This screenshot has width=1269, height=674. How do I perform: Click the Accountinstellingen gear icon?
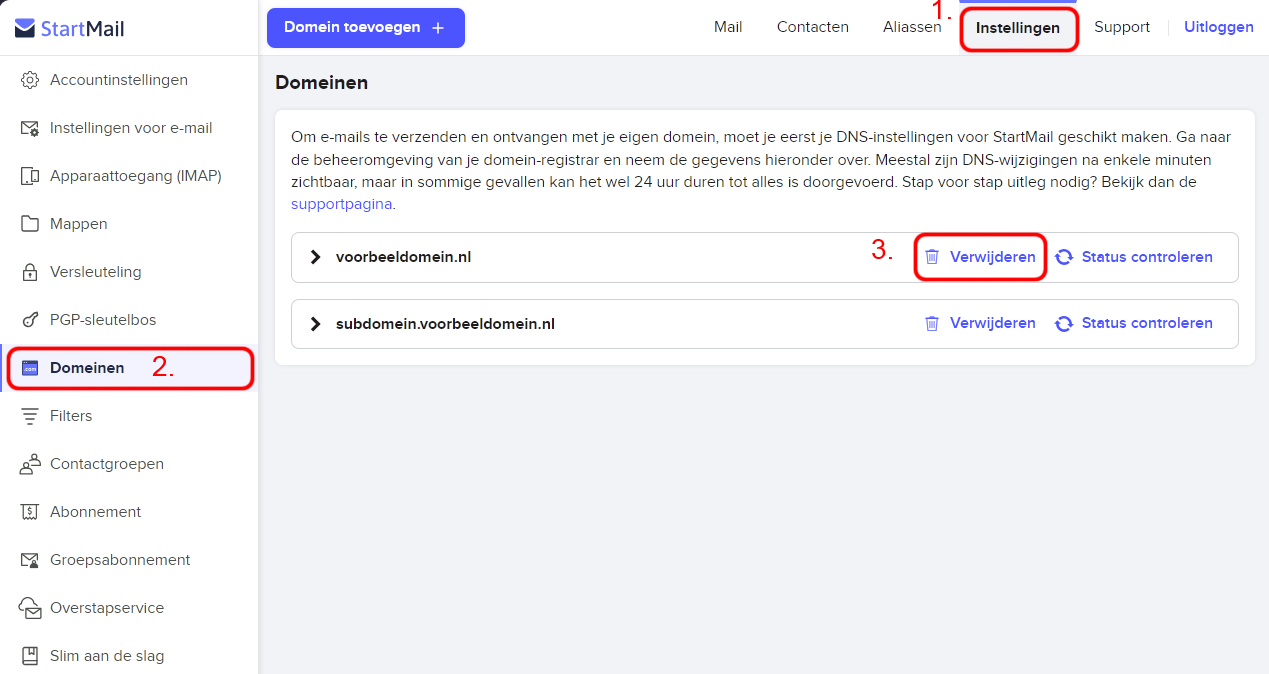click(30, 80)
